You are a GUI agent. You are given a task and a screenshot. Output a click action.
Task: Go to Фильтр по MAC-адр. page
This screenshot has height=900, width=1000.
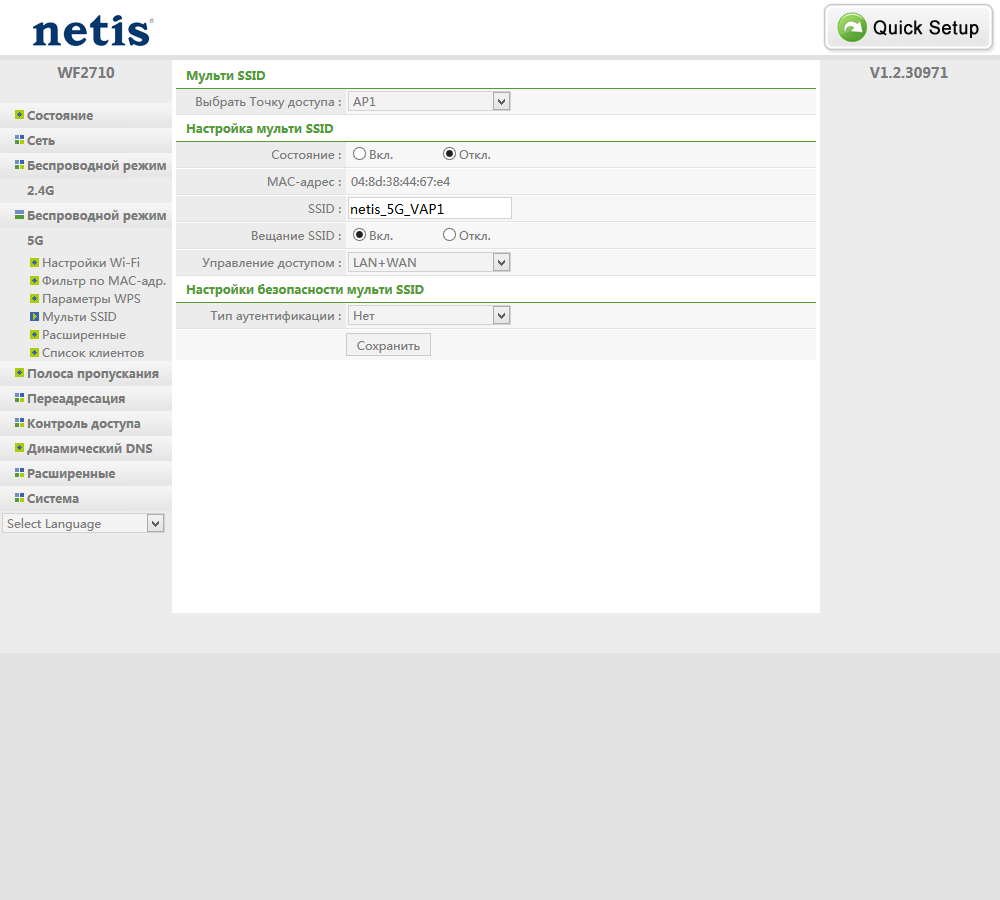[x=104, y=281]
